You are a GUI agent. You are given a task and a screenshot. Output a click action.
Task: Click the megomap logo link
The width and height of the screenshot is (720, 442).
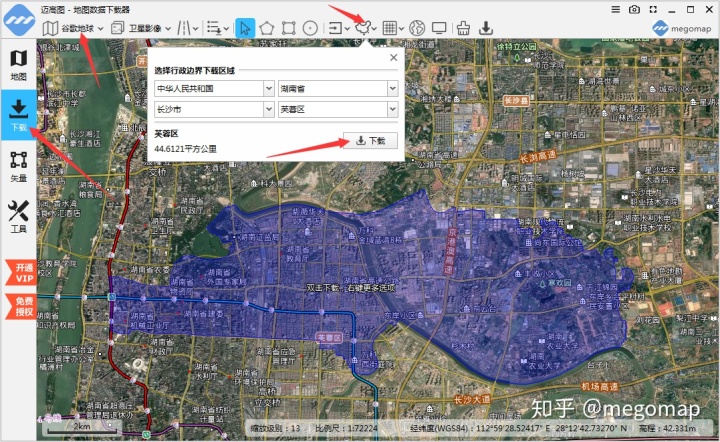(681, 28)
